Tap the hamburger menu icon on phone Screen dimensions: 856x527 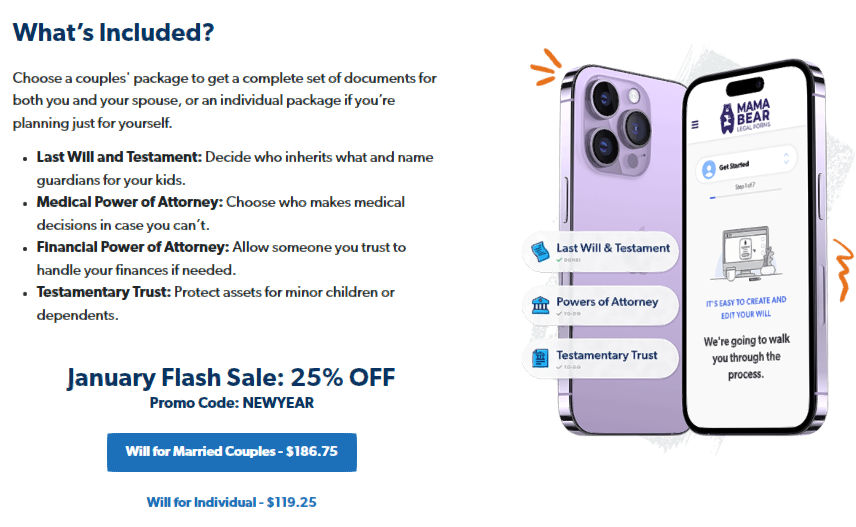(x=696, y=125)
